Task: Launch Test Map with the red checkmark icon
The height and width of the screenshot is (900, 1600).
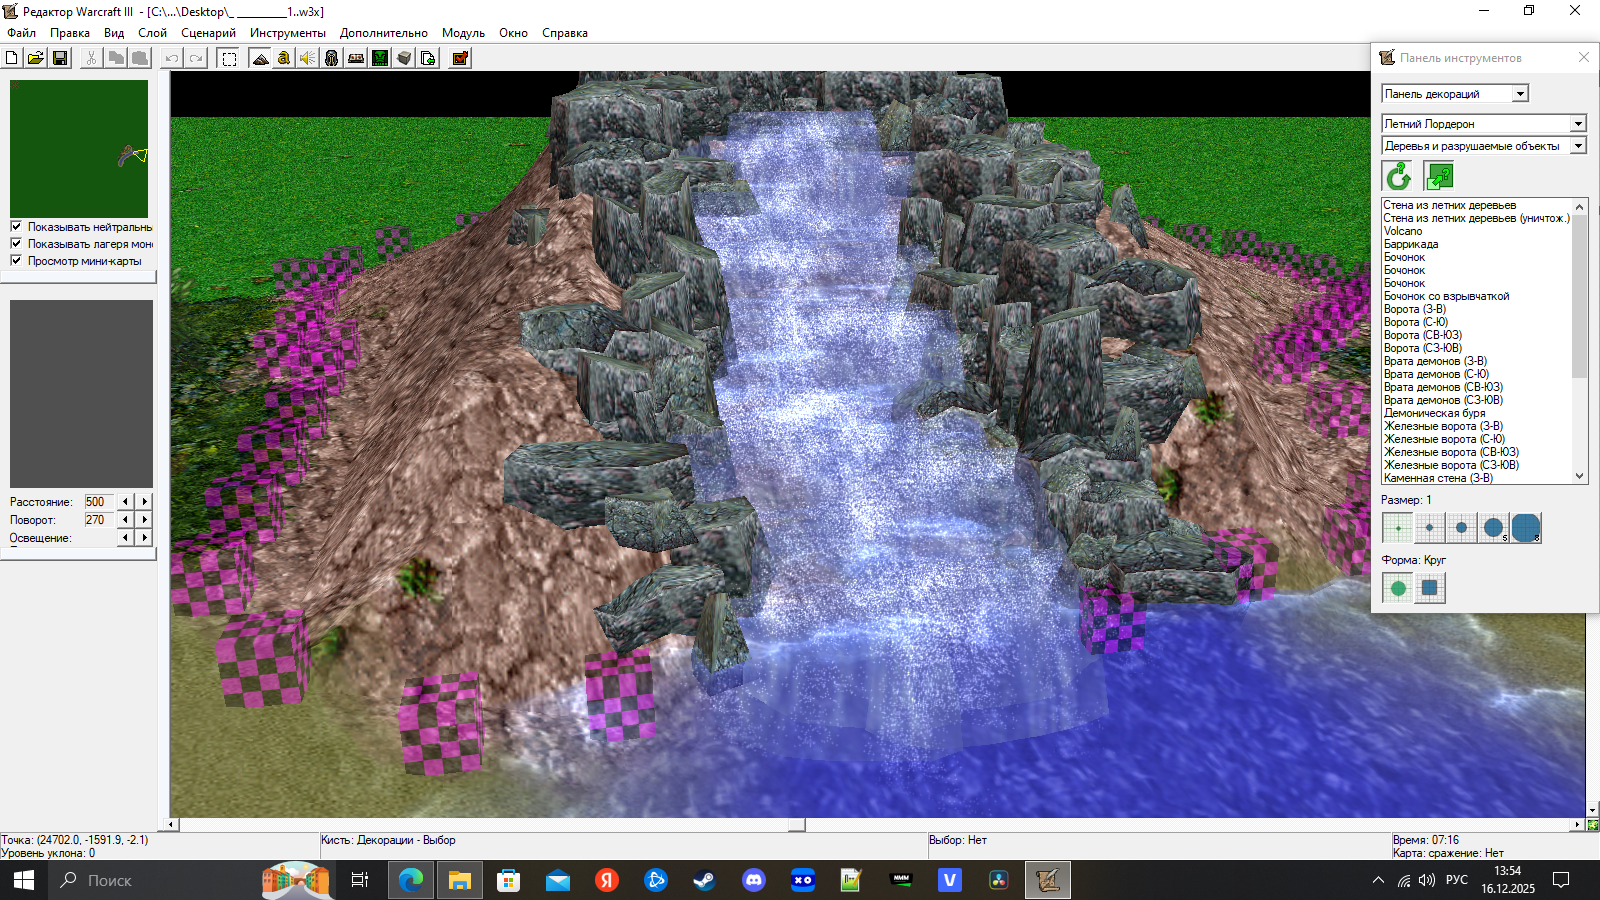Action: coord(460,58)
